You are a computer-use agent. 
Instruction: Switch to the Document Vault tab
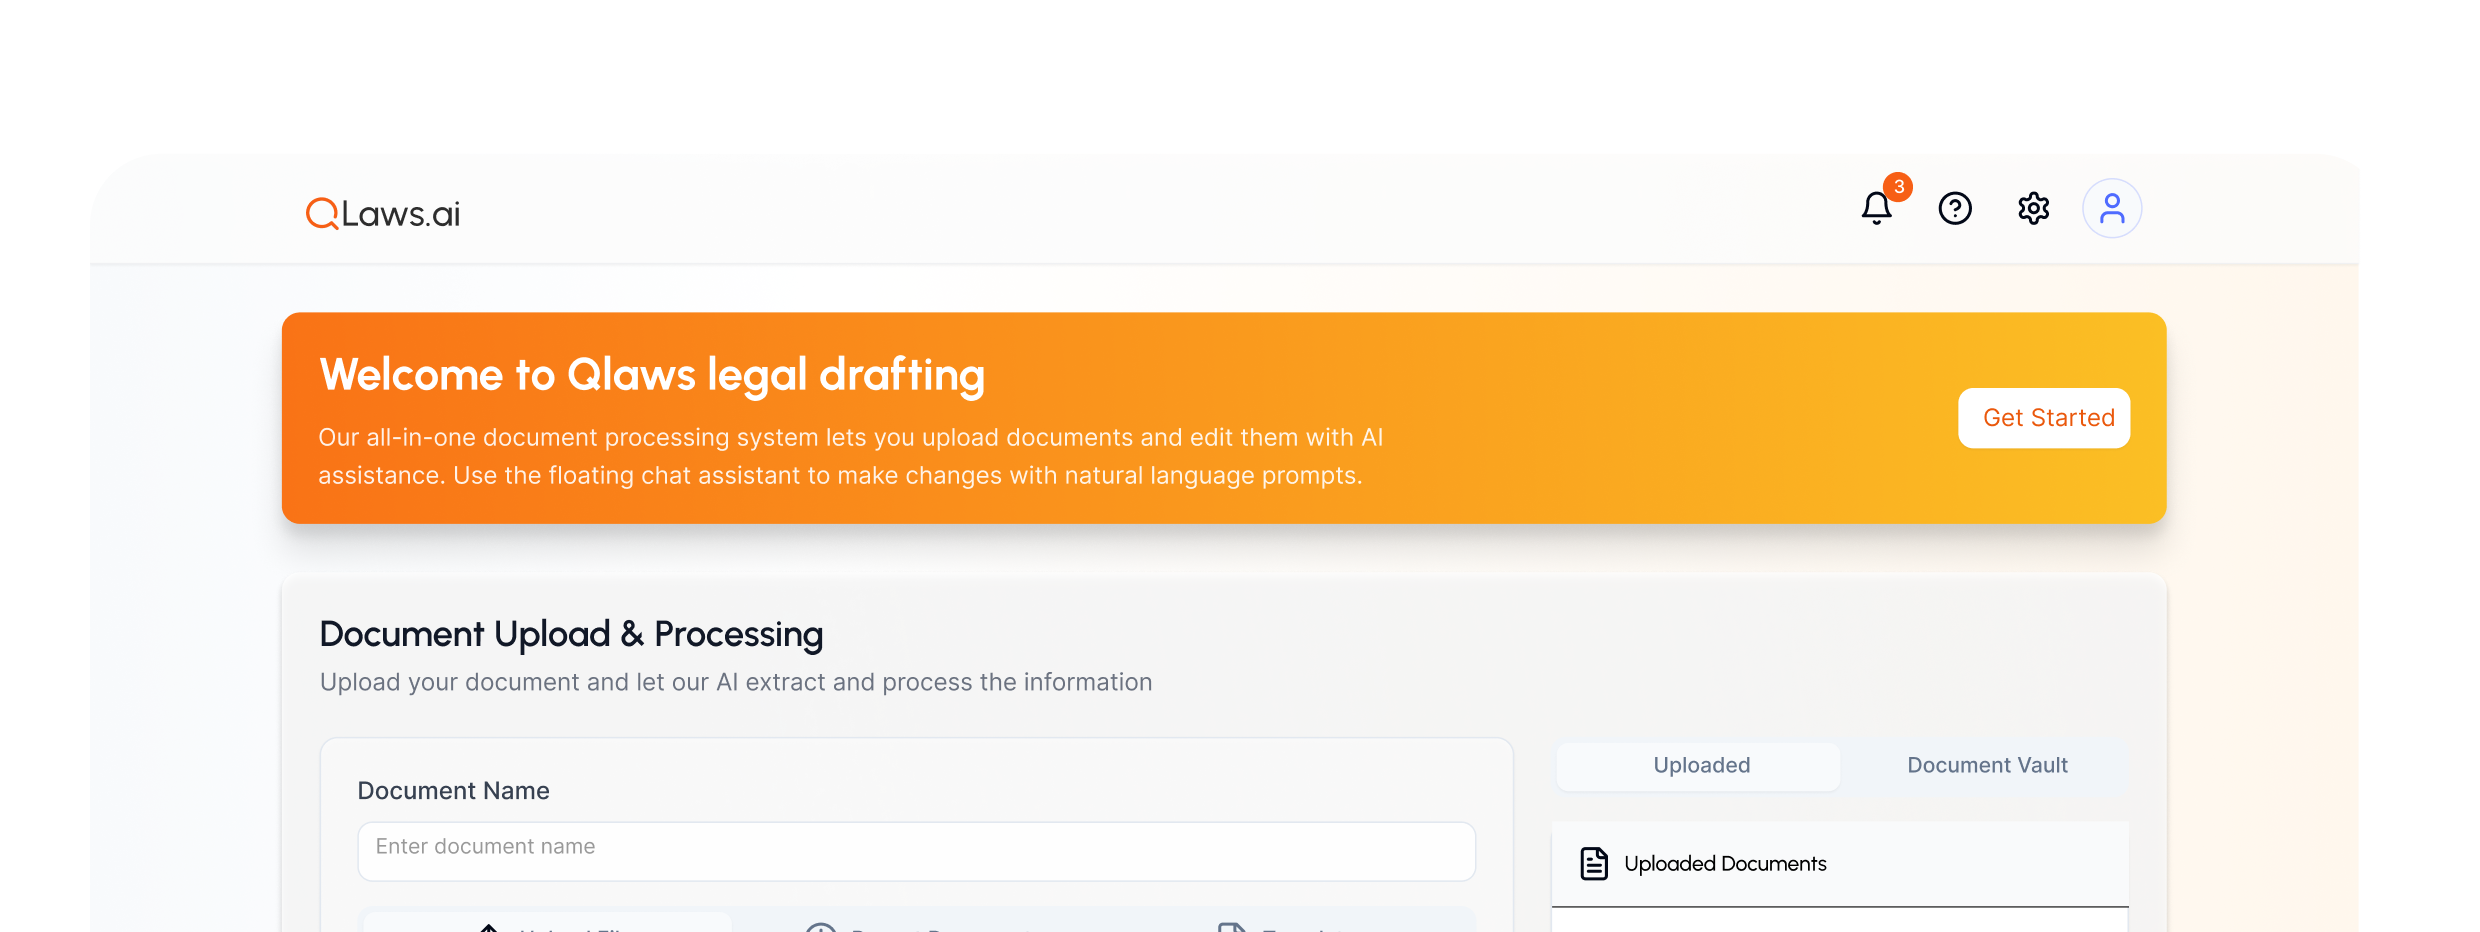pyautogui.click(x=1986, y=766)
